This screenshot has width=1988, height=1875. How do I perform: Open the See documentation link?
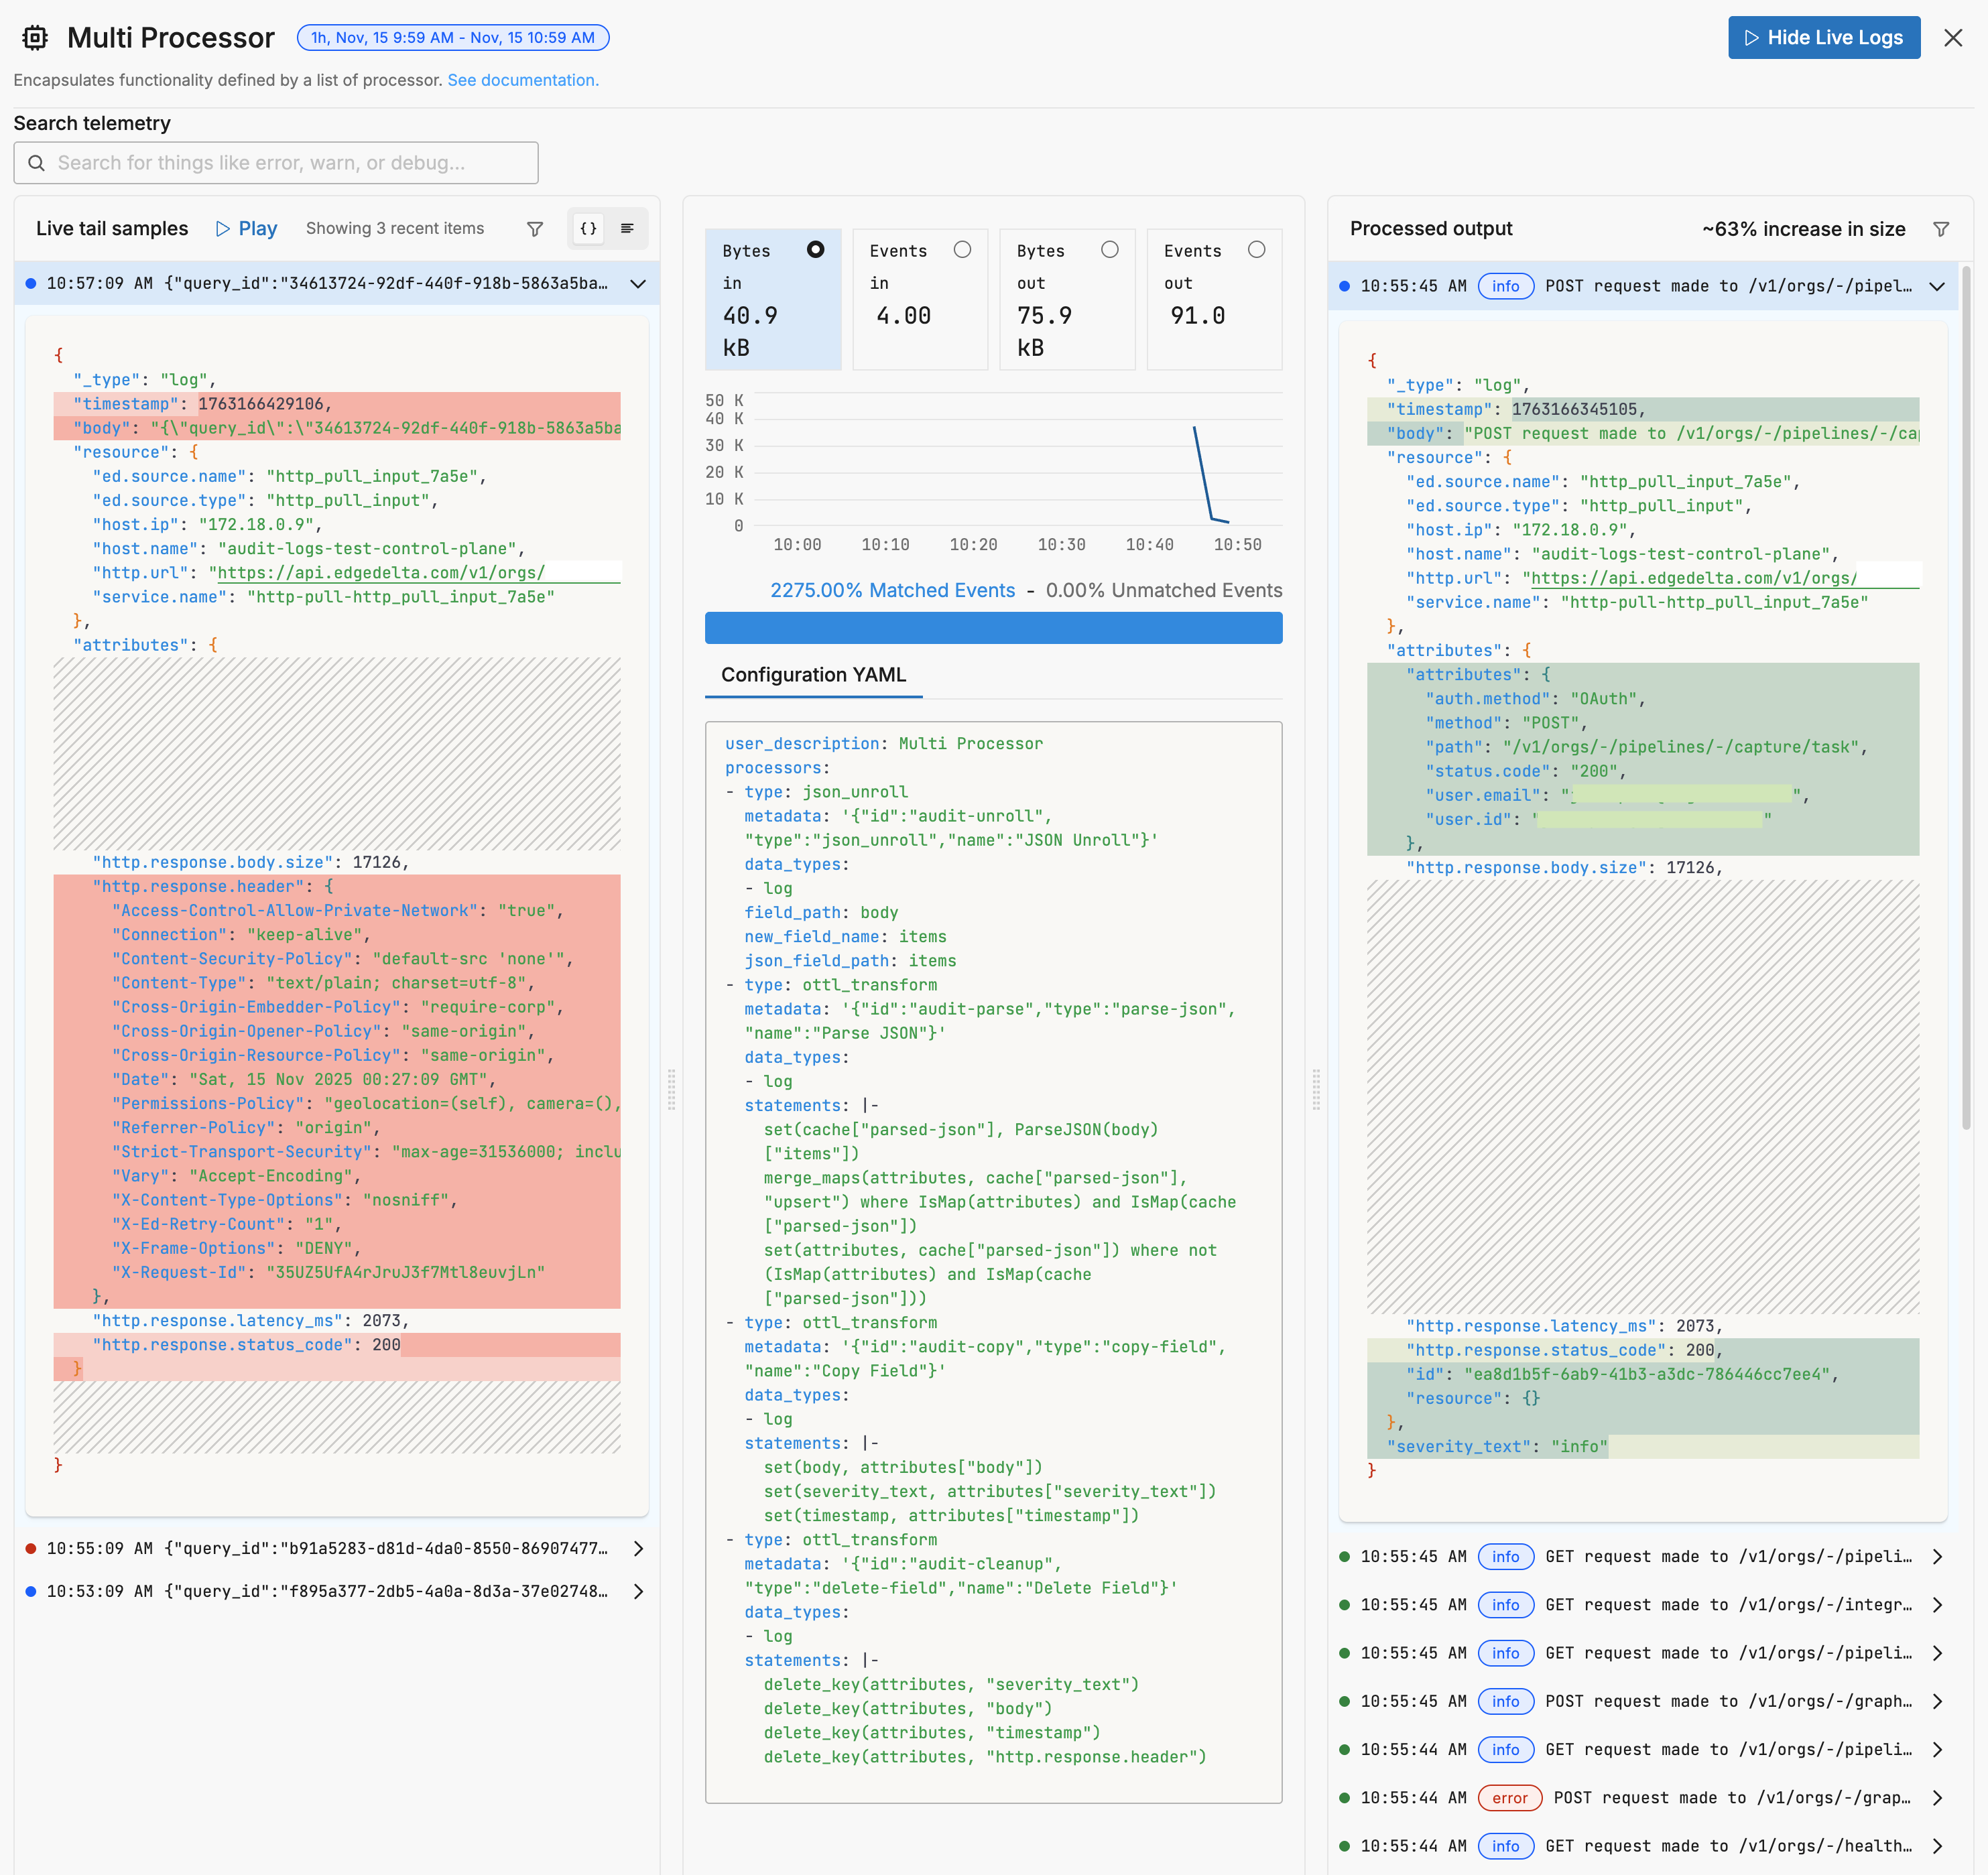pyautogui.click(x=522, y=80)
